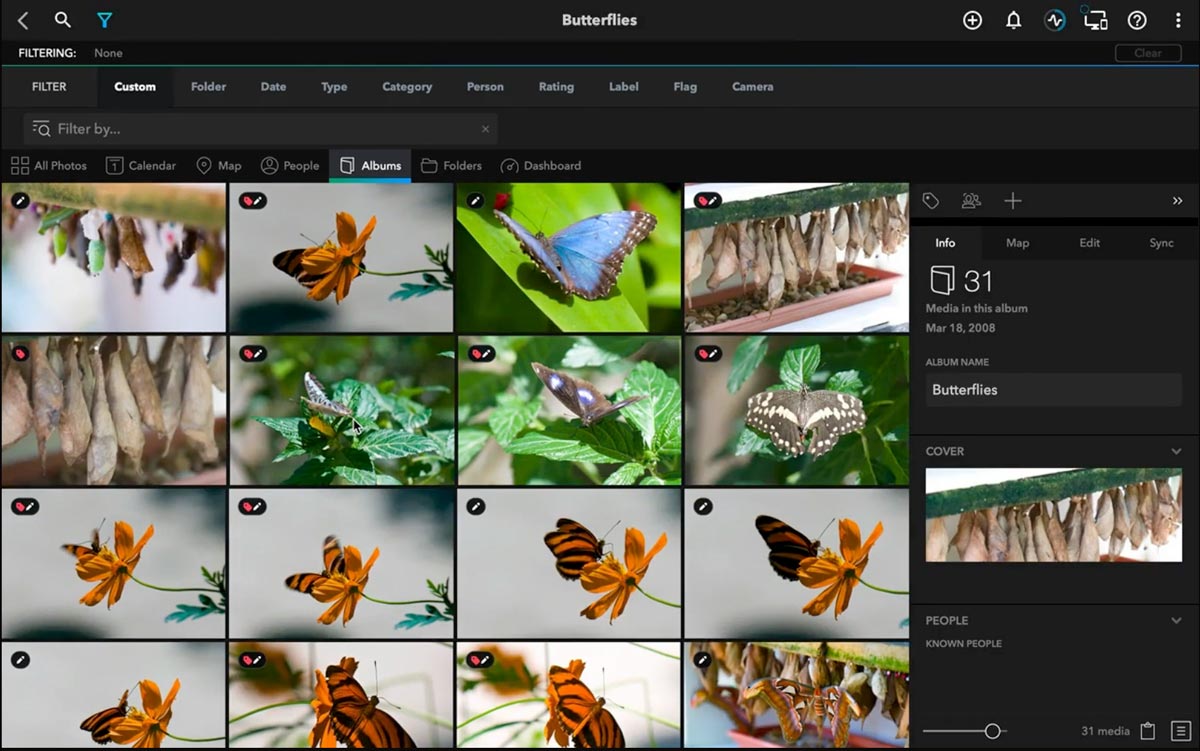The height and width of the screenshot is (751, 1200).
Task: Switch to Albums view
Action: click(x=370, y=166)
